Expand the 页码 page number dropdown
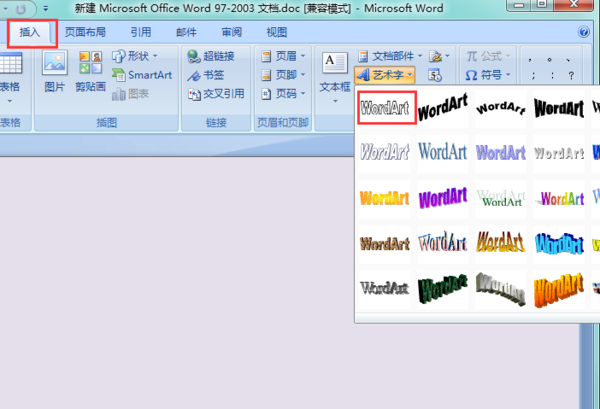 click(303, 93)
